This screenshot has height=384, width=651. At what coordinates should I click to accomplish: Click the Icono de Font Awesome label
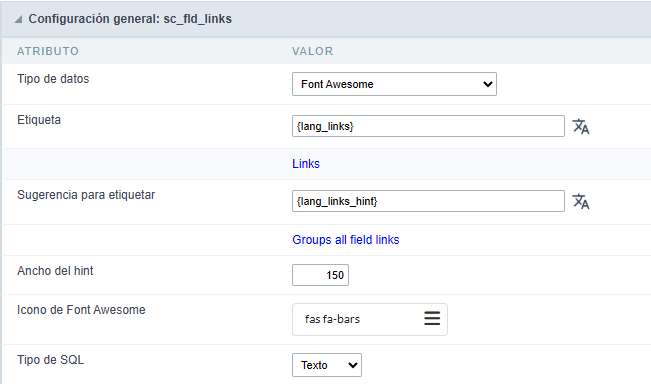click(x=81, y=310)
